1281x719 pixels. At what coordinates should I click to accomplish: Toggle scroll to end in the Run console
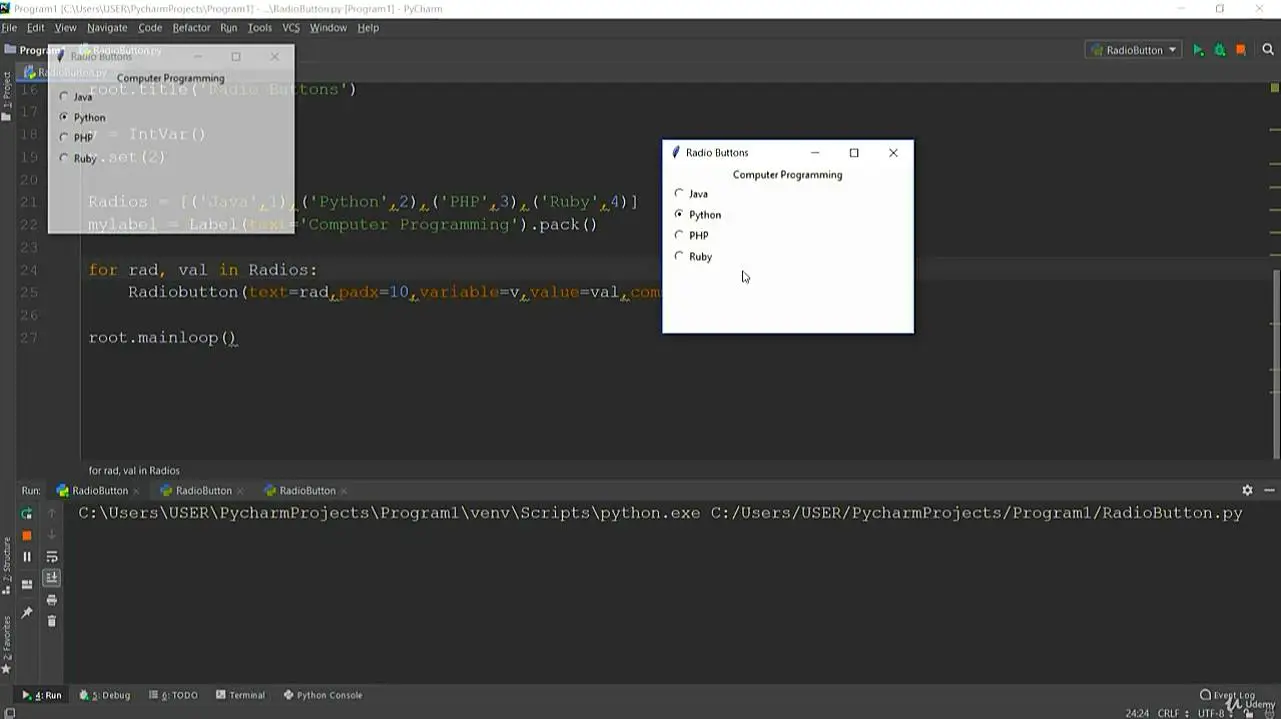(x=52, y=578)
